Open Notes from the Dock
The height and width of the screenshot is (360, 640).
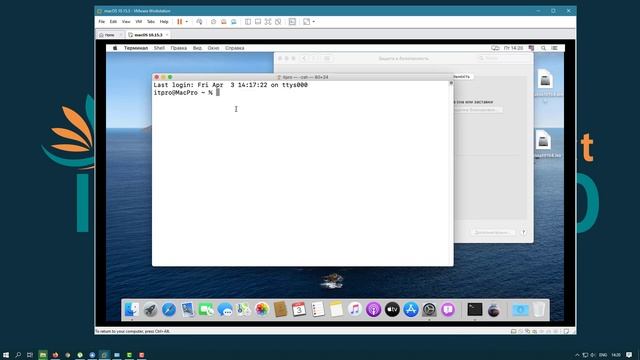[336, 310]
